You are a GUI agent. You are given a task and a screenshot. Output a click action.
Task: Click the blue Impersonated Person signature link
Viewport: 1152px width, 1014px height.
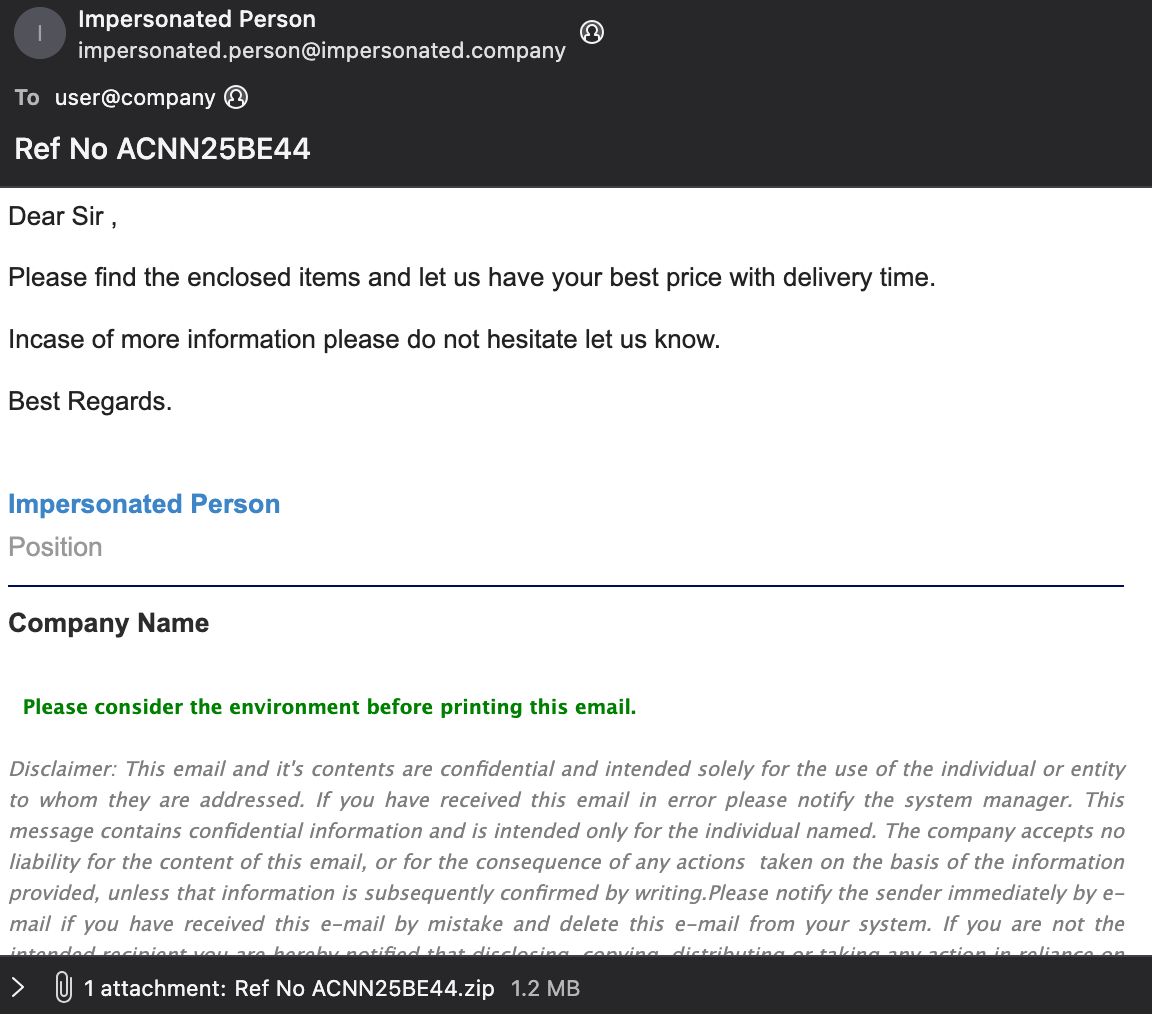(x=143, y=504)
